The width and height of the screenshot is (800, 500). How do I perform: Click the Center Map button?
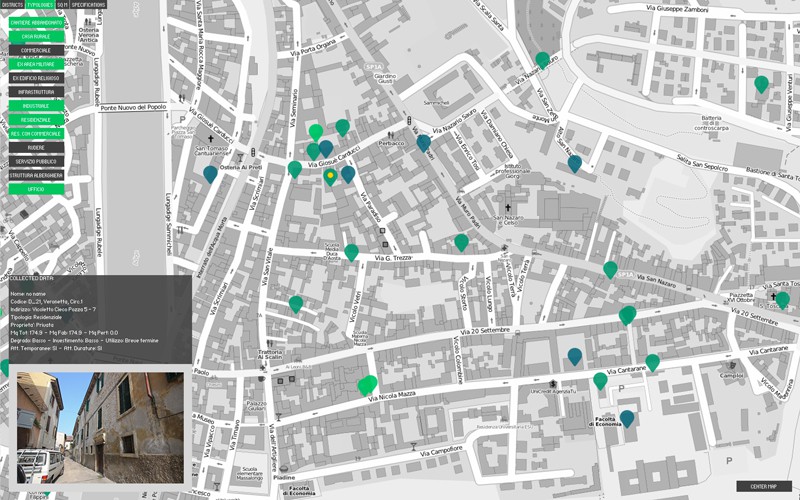pos(764,486)
